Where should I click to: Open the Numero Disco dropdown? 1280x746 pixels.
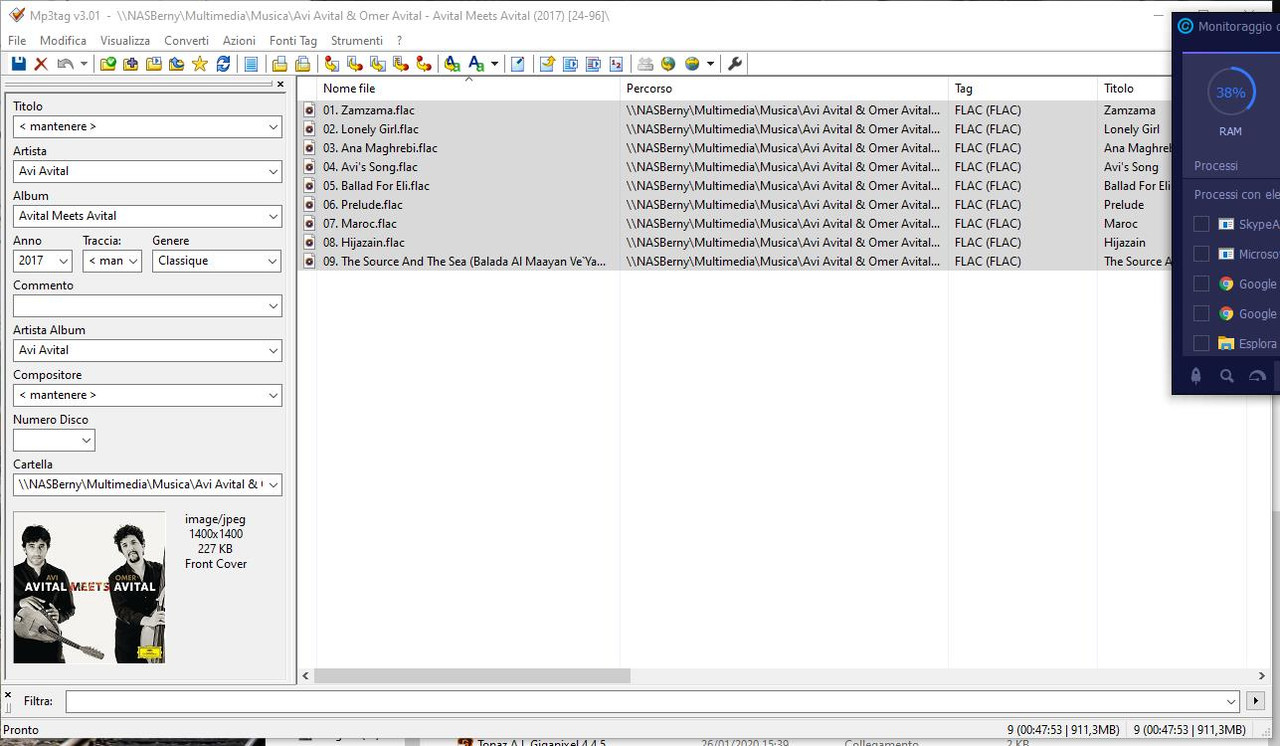(x=86, y=440)
